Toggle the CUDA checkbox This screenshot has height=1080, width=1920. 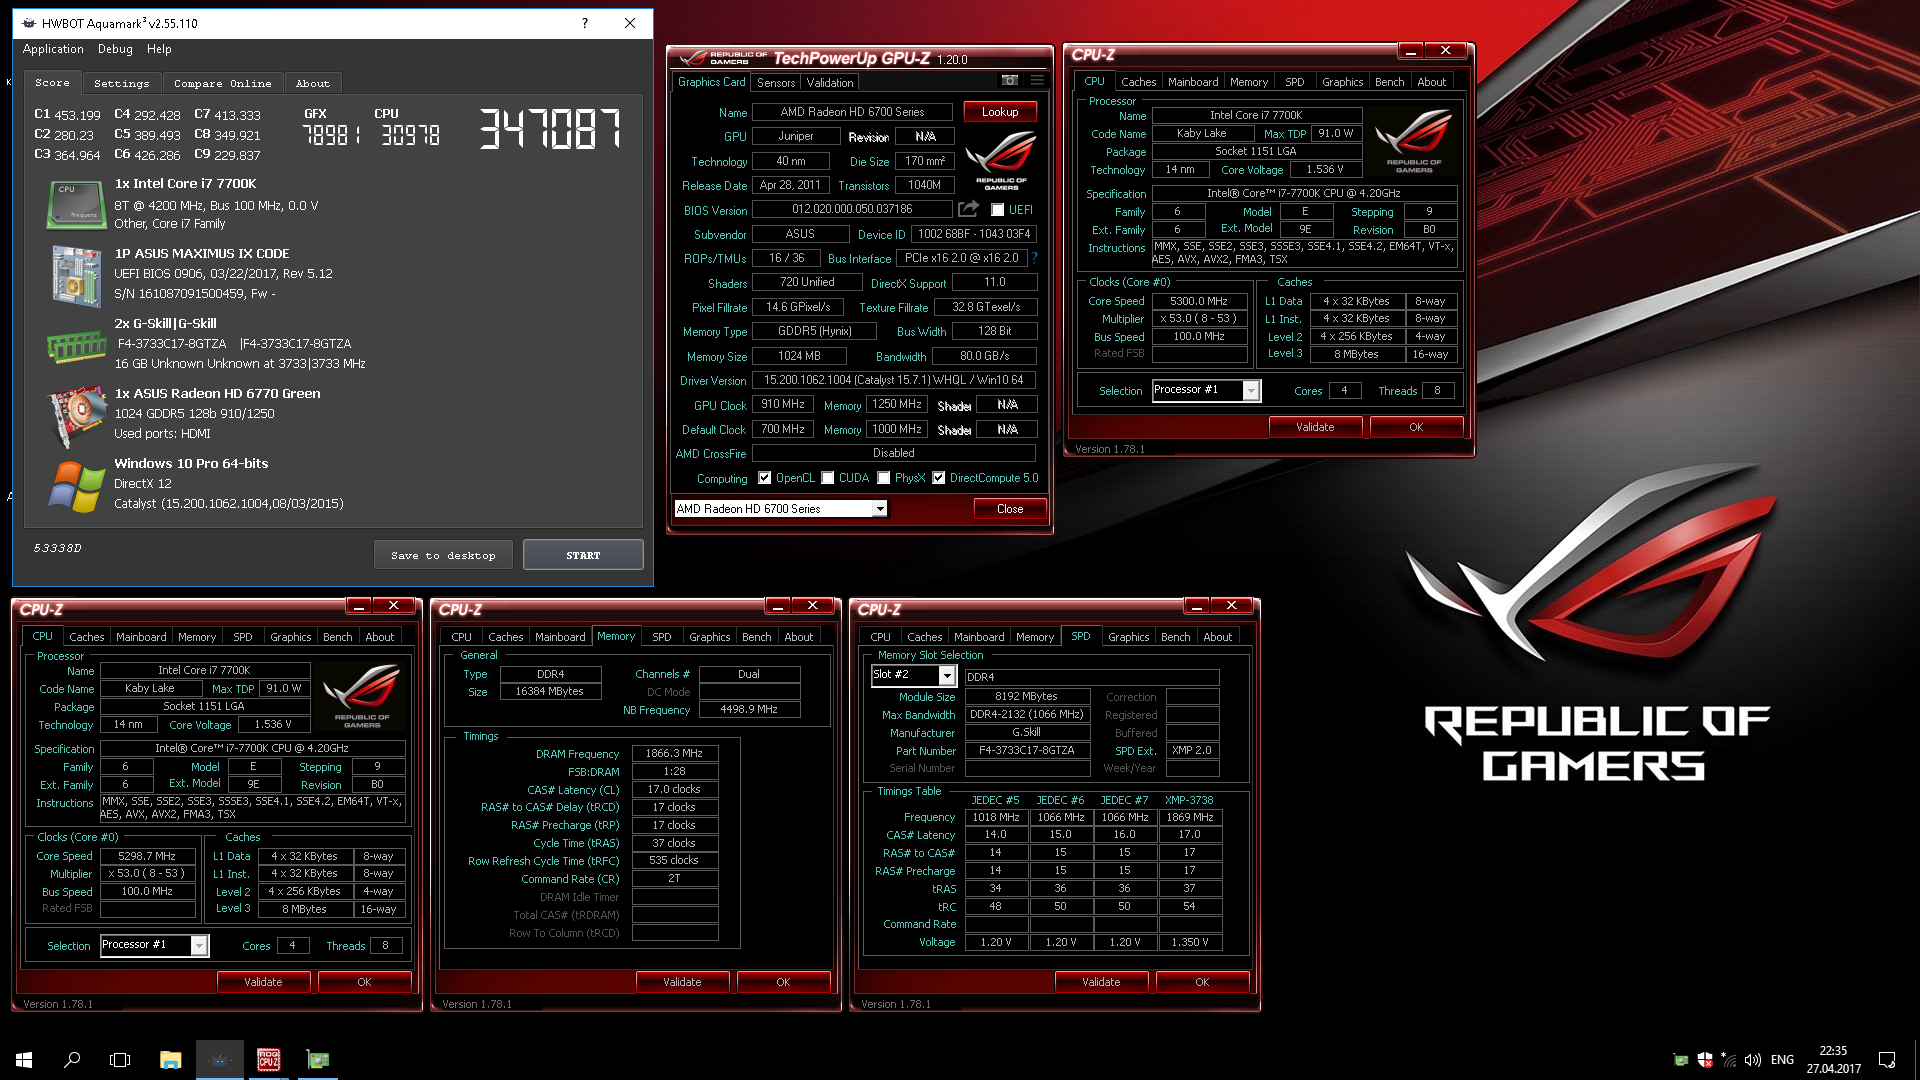tap(828, 478)
